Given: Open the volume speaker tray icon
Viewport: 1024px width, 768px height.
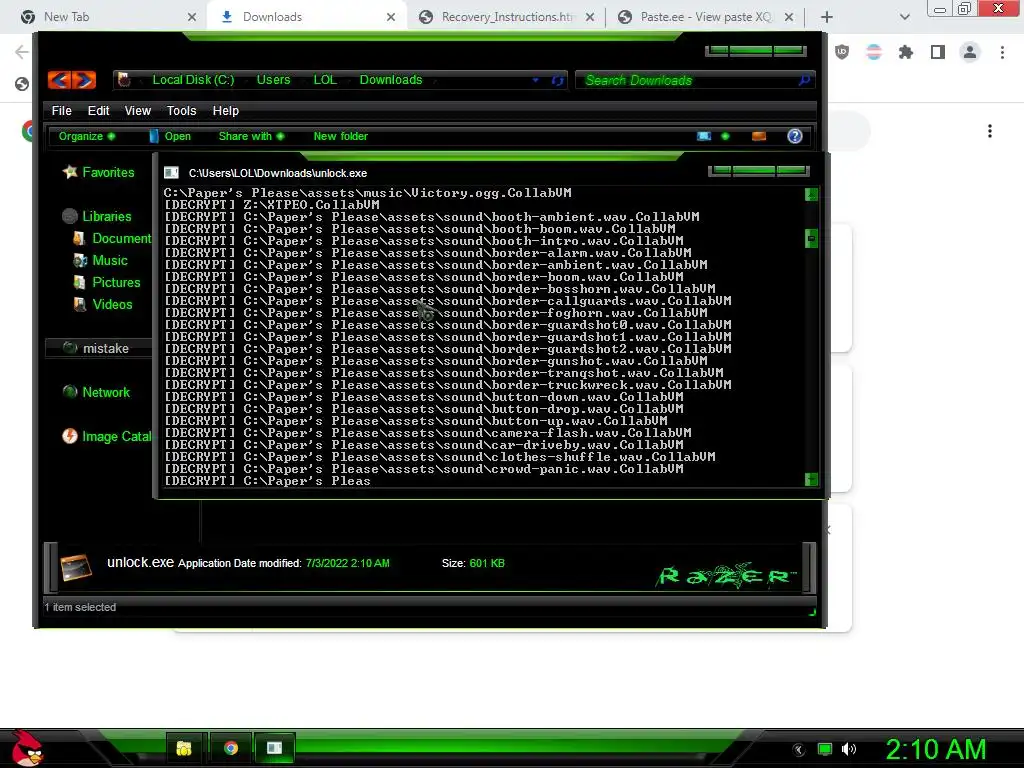Looking at the screenshot, I should [x=848, y=749].
